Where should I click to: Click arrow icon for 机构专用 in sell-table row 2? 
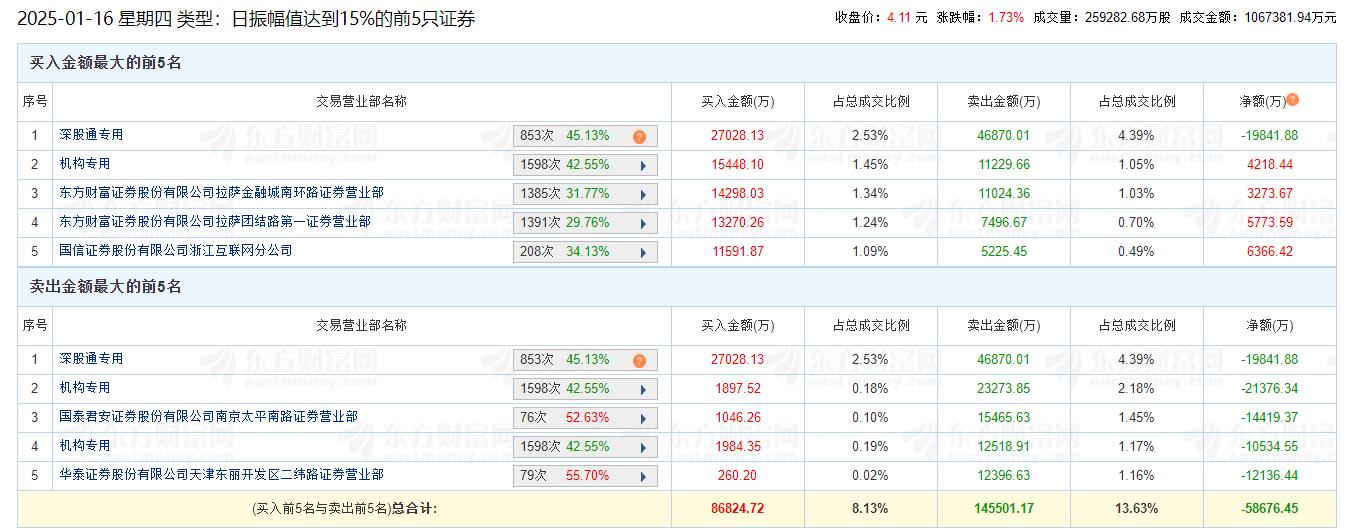642,390
